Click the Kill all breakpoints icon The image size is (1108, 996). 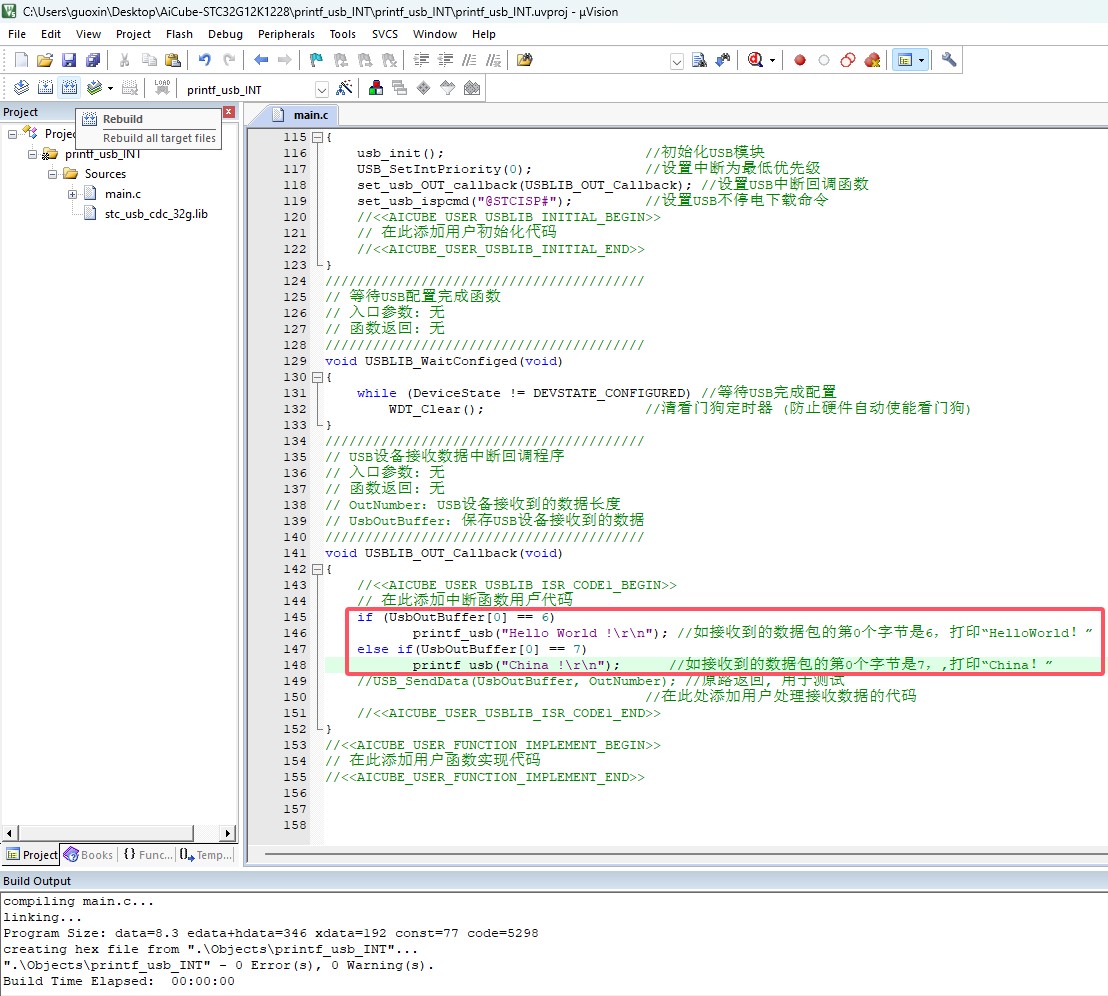coord(872,60)
